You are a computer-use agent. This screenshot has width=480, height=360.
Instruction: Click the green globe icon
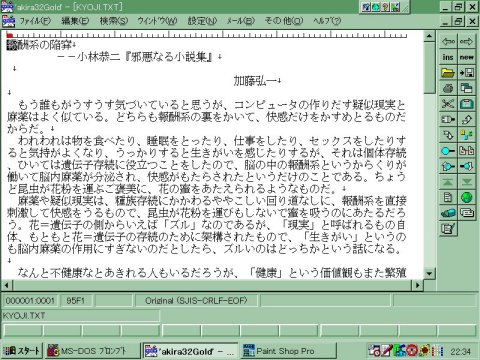point(467,198)
